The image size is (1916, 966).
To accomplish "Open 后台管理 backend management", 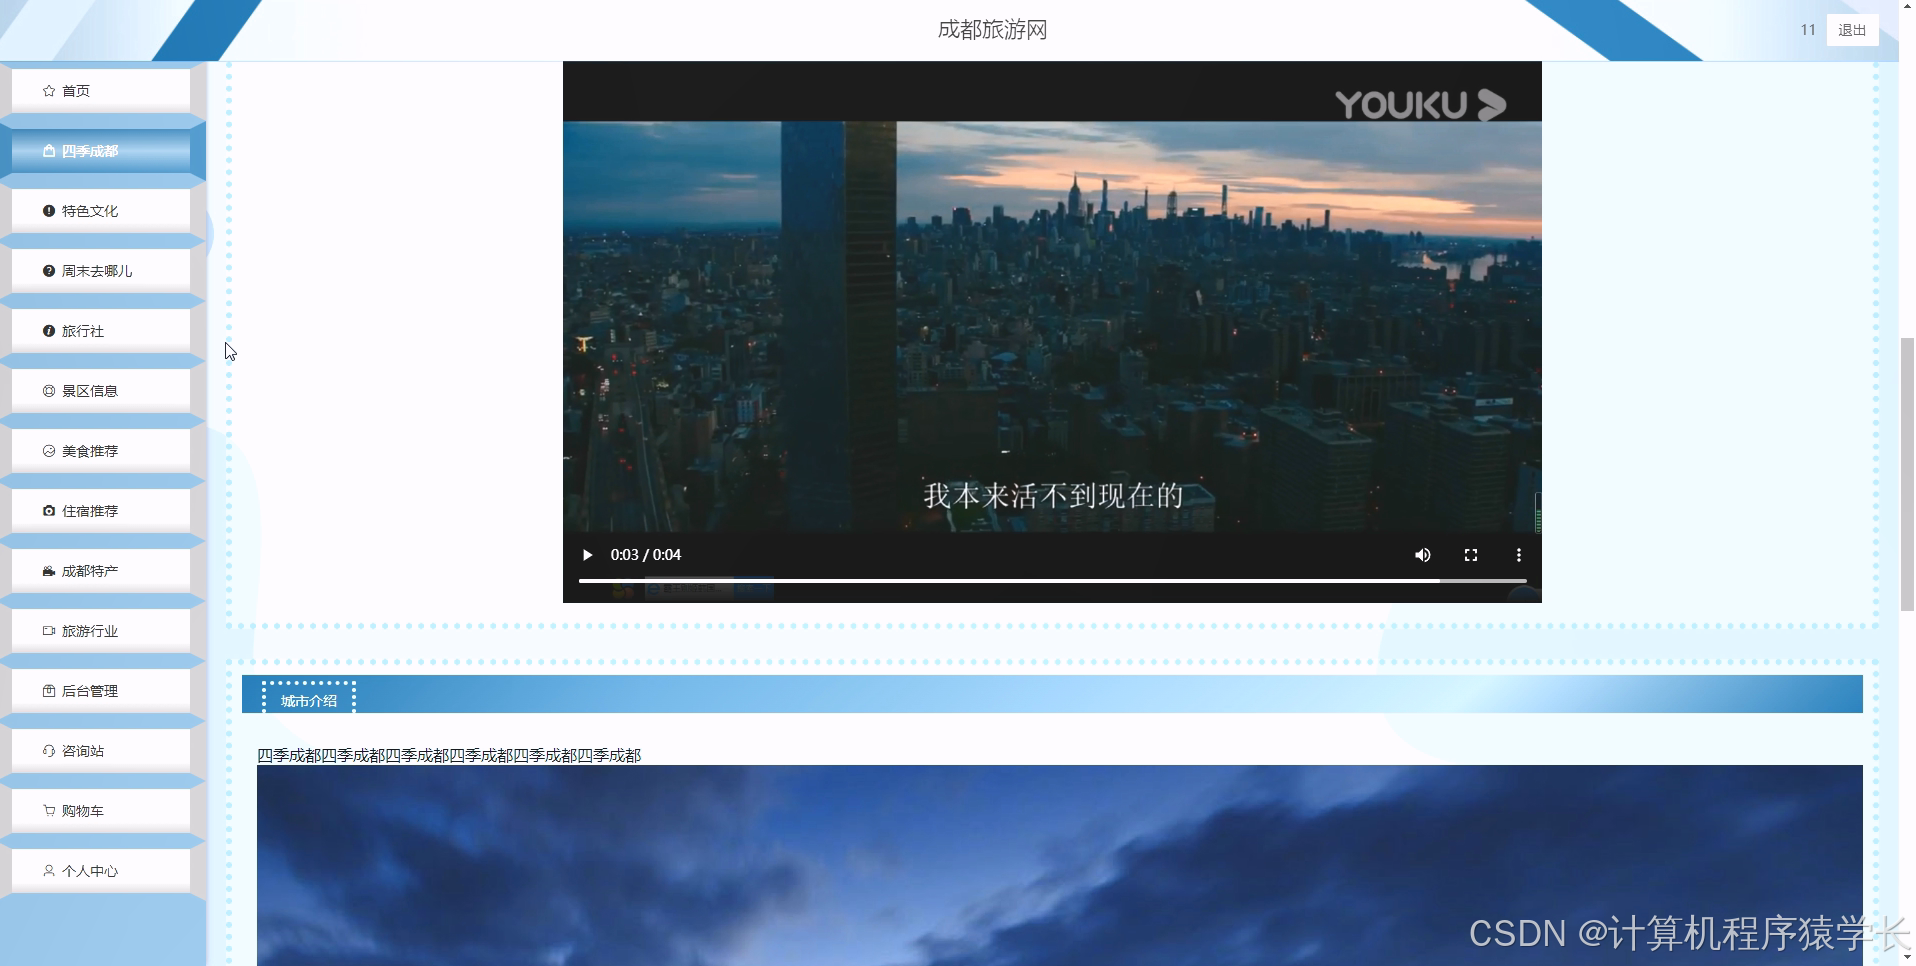I will click(x=100, y=691).
